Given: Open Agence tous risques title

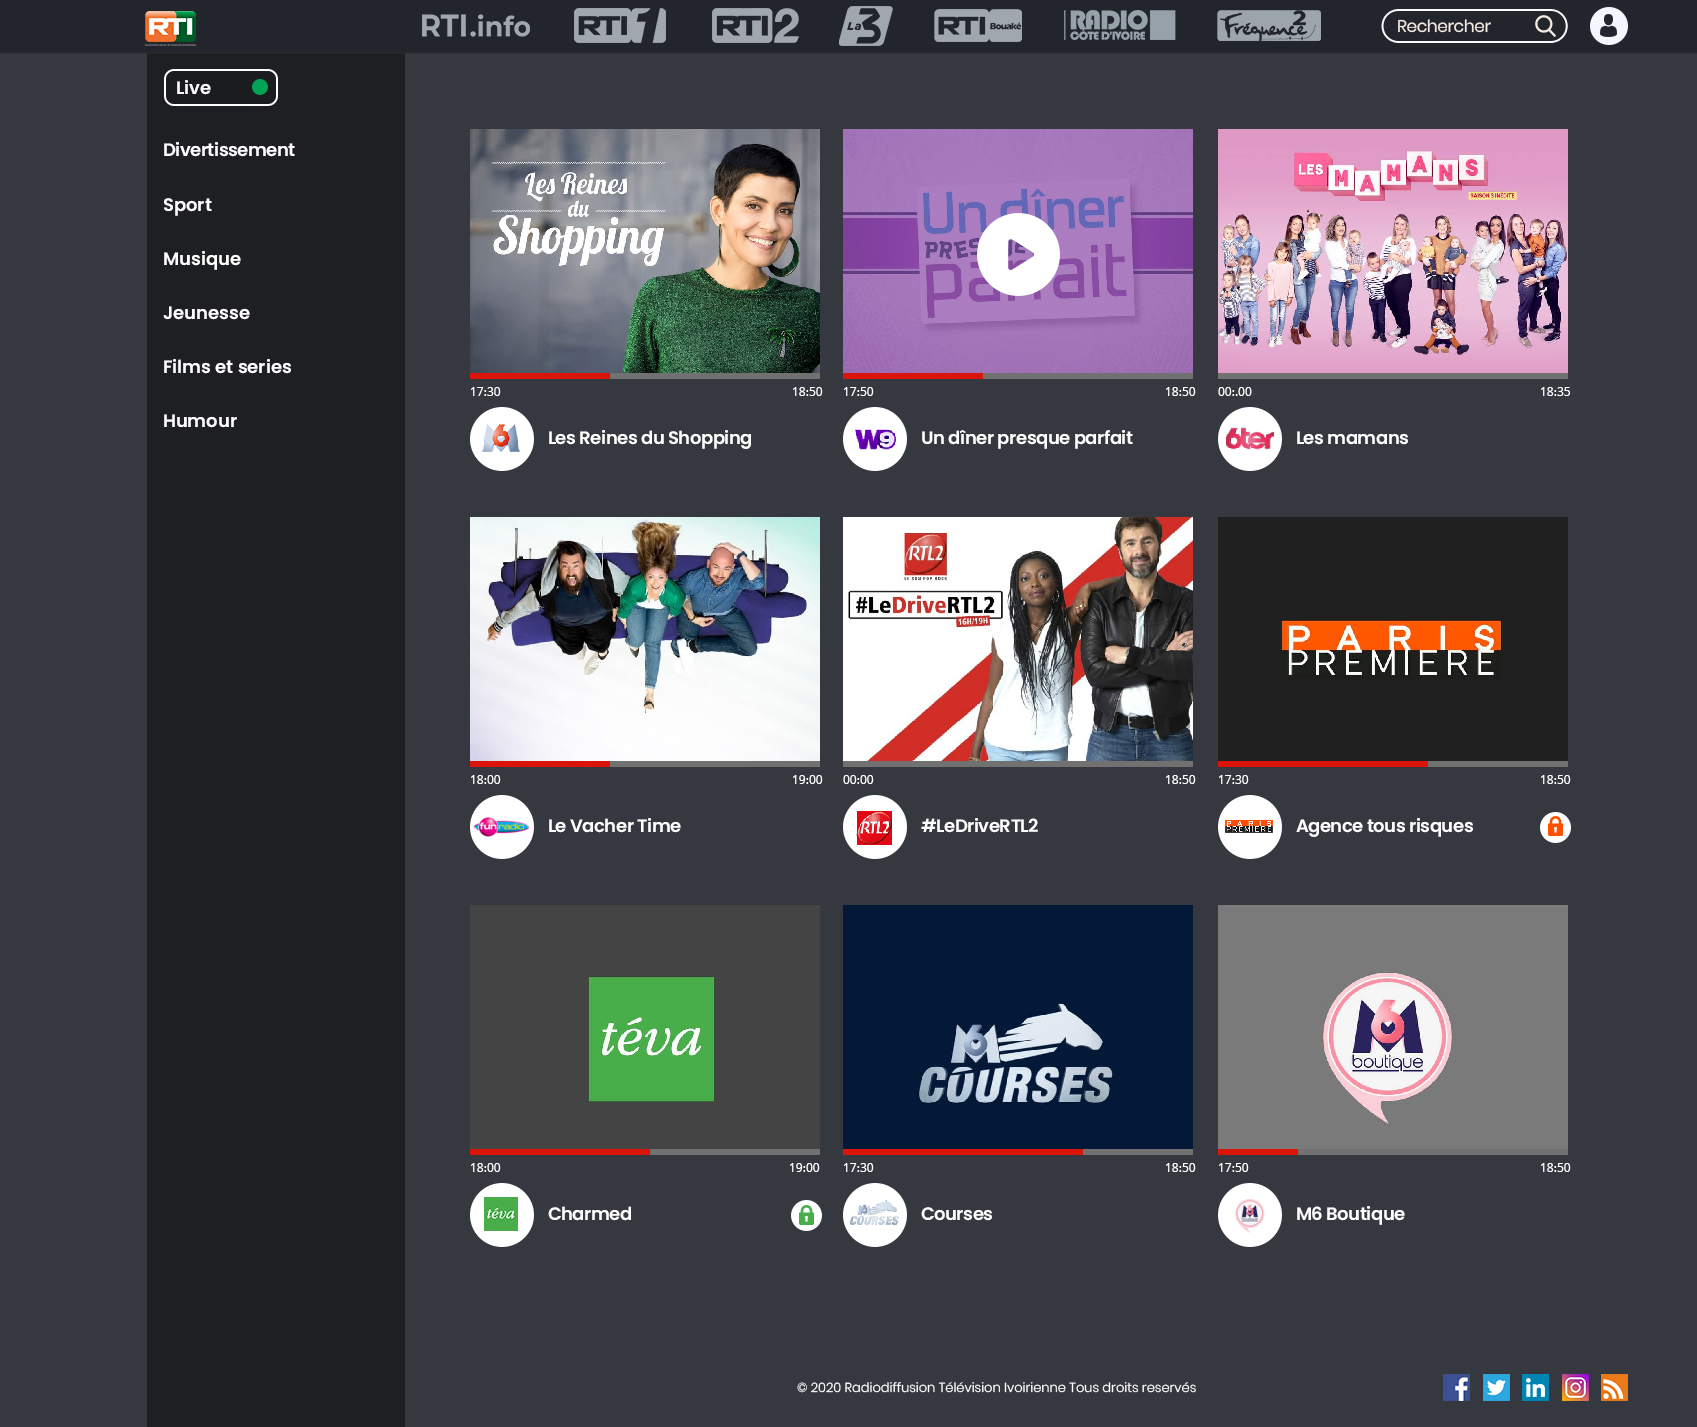Looking at the screenshot, I should pyautogui.click(x=1384, y=826).
